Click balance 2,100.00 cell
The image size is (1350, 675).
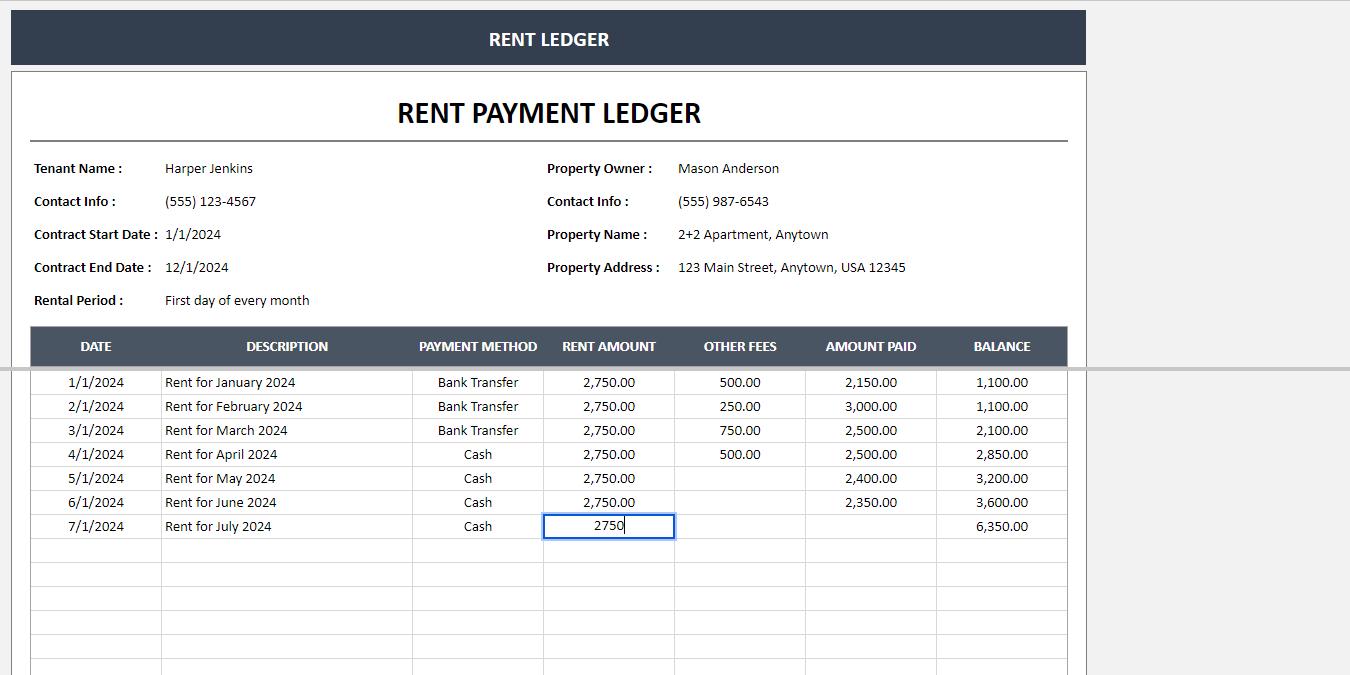(1002, 430)
